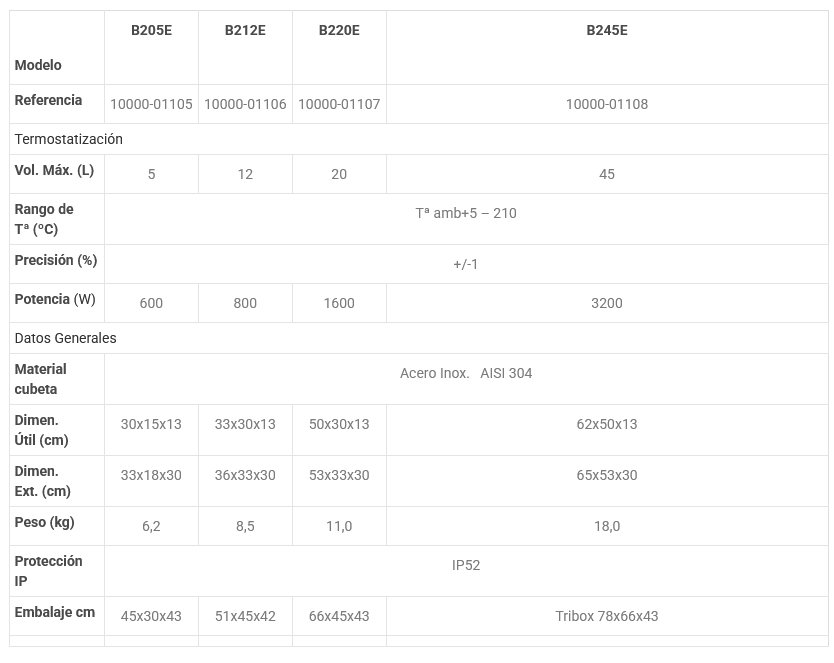Viewport: 834px width, 663px height.
Task: Select the Acero Inox. AISI 304 cell
Action: 466,373
